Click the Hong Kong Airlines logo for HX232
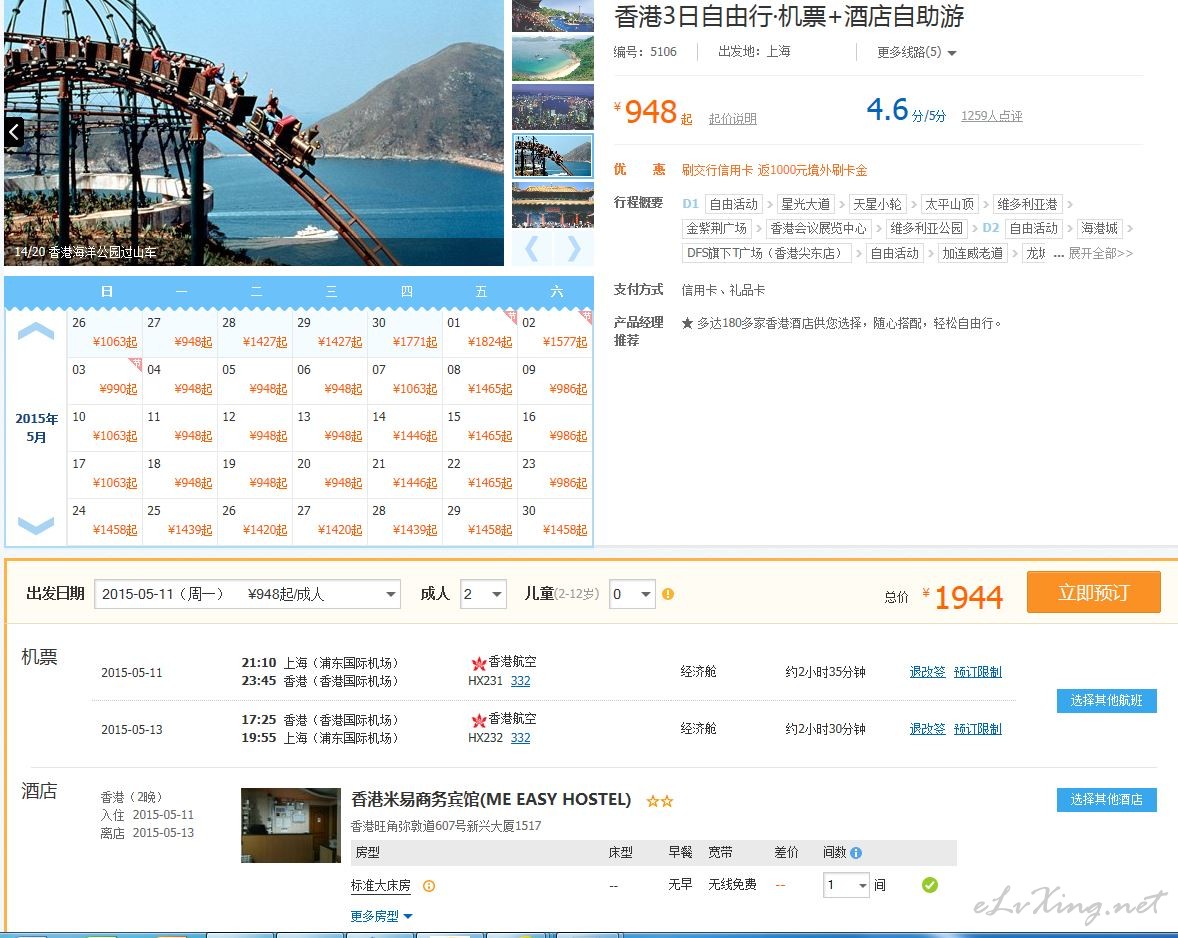Screen dimensions: 1178x938 point(479,719)
